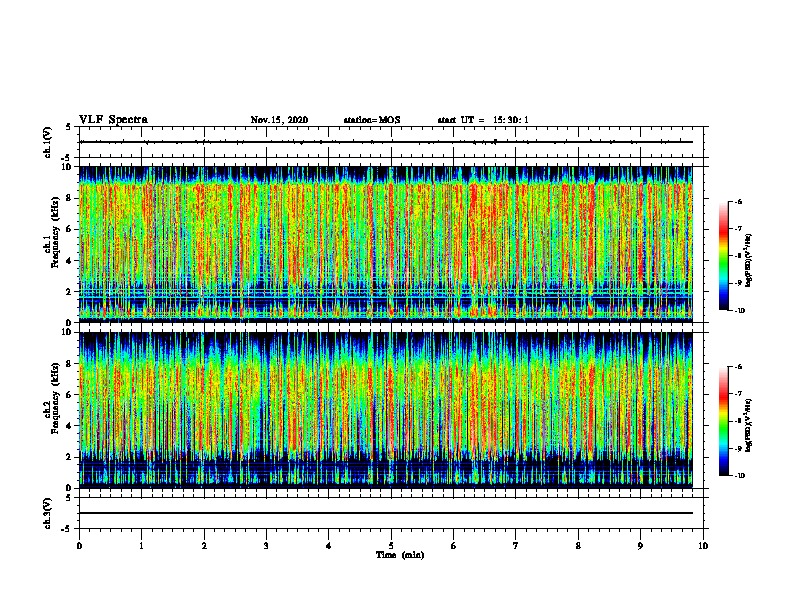Click the "VLF Spectra" plot title
792x612 pixels.
click(x=113, y=120)
